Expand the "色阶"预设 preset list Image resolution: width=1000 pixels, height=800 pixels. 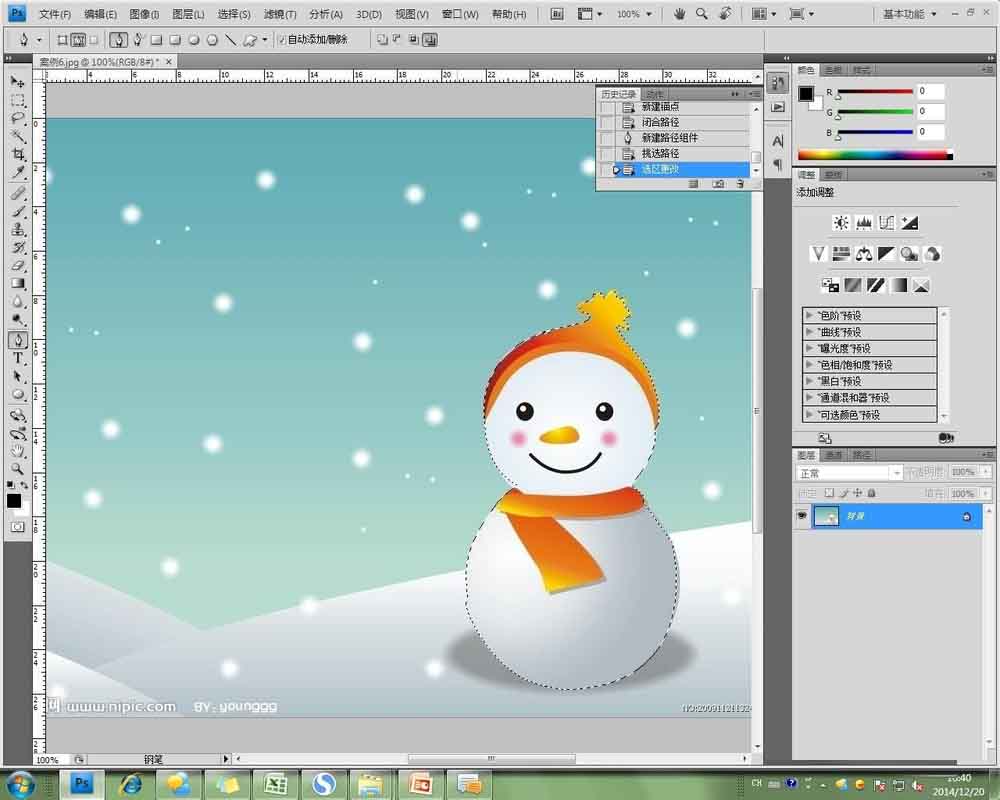tap(808, 316)
